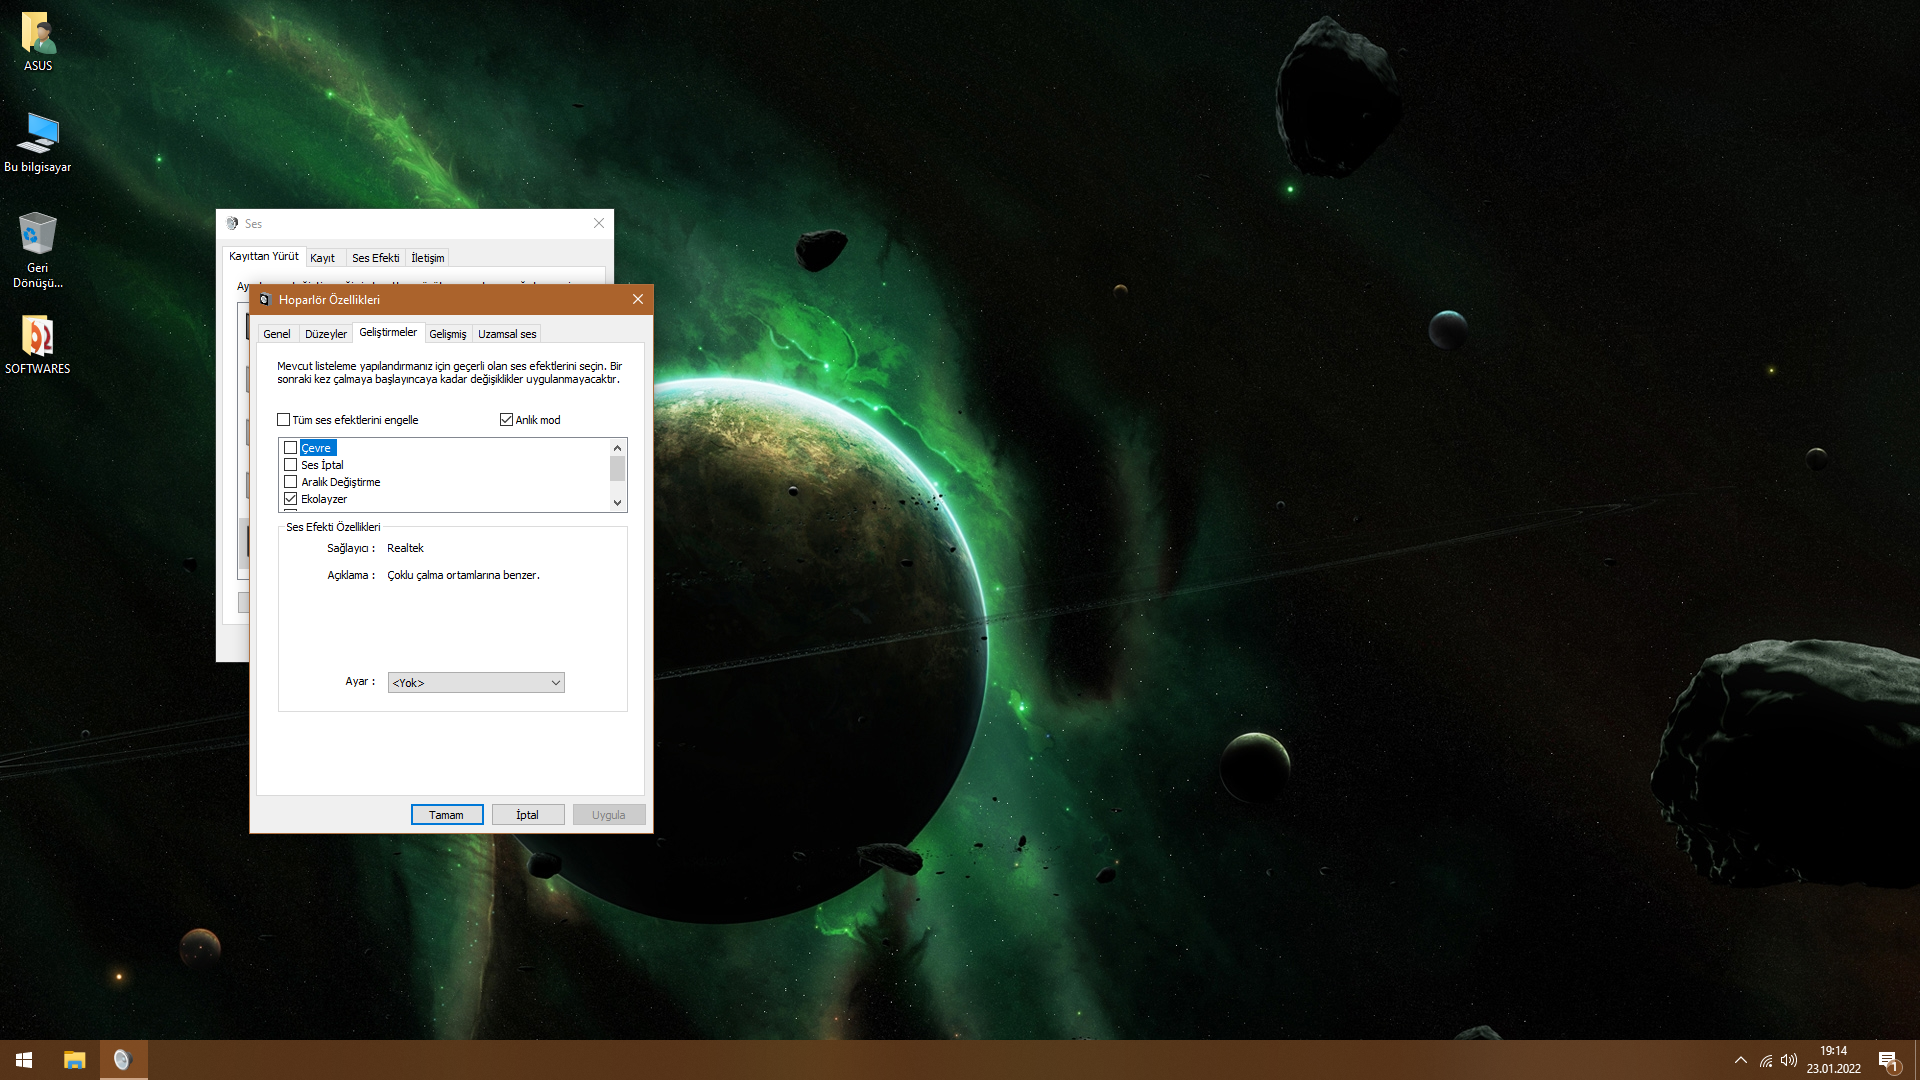Open the ASUS user folder icon

coord(38,34)
